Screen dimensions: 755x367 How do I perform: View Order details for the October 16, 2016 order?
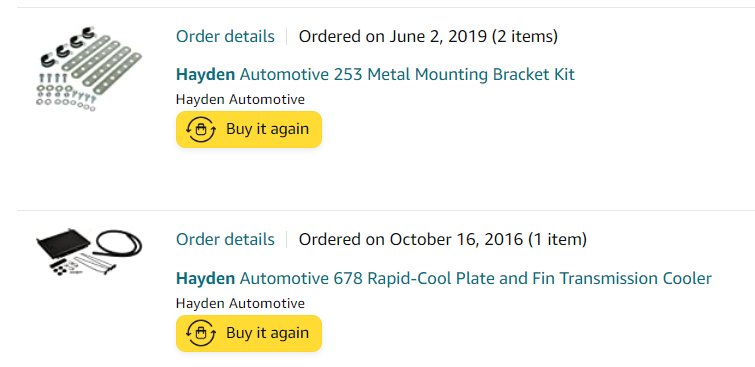225,239
